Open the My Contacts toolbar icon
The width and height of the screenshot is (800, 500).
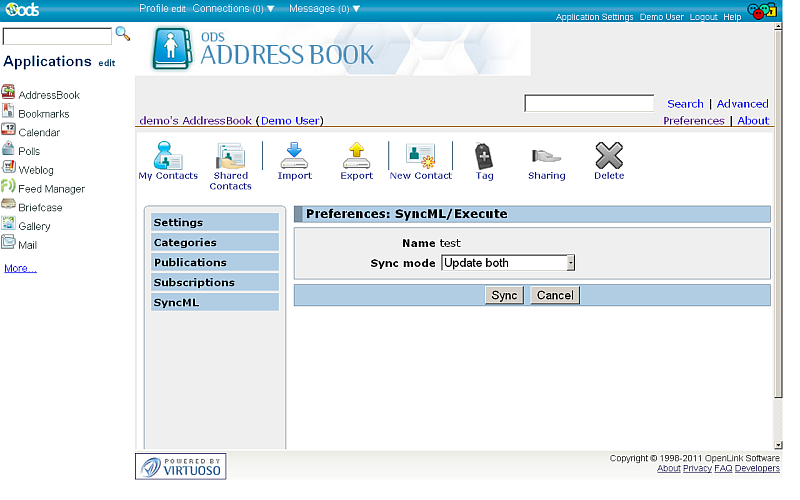pyautogui.click(x=168, y=156)
